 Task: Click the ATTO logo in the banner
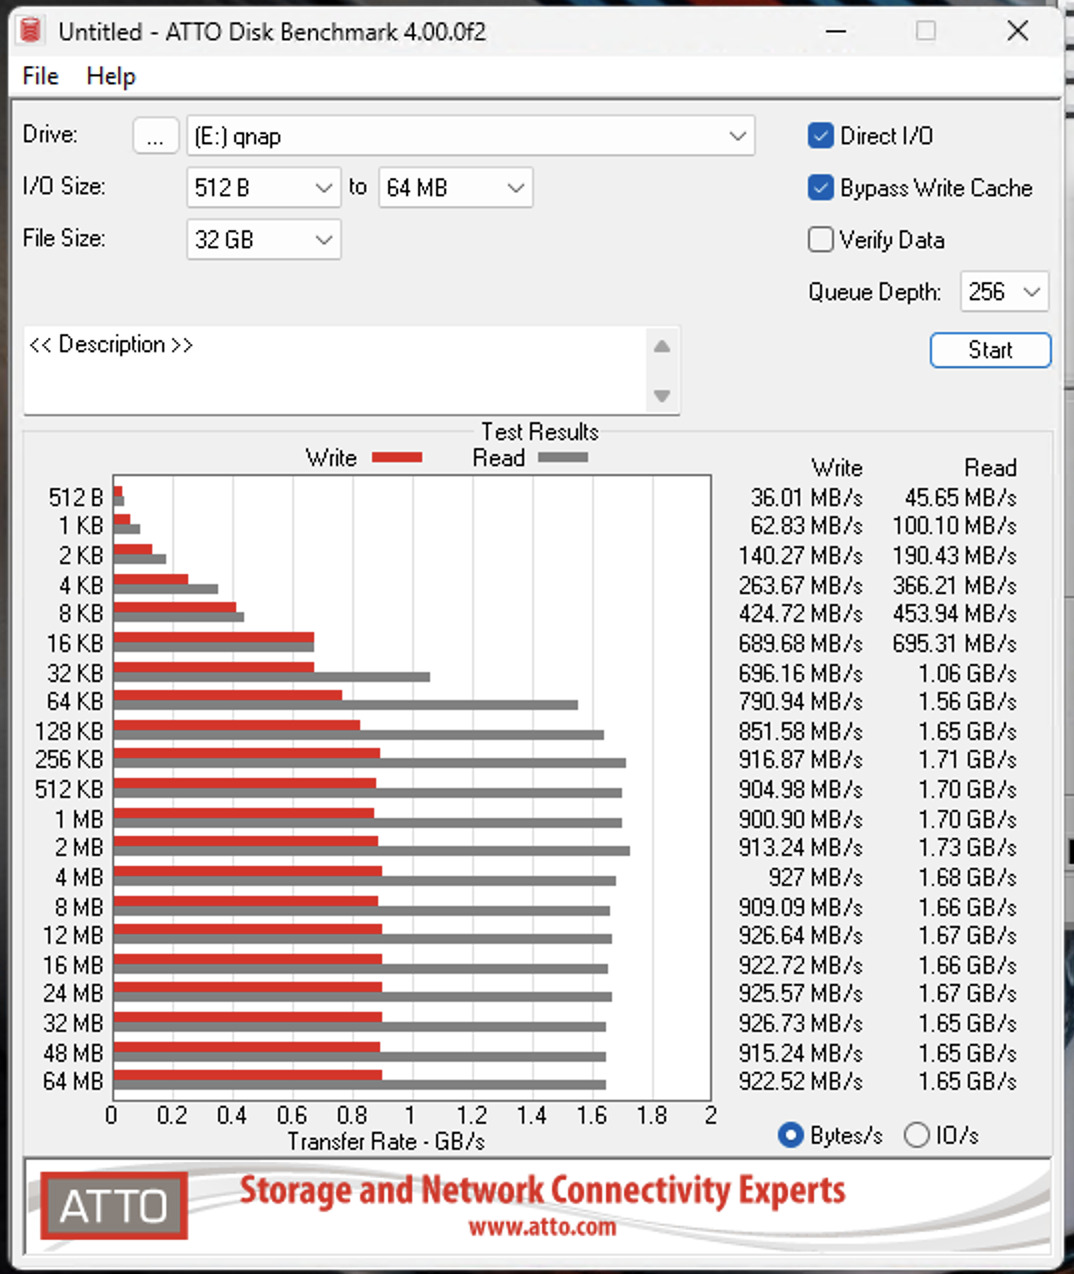click(114, 1206)
